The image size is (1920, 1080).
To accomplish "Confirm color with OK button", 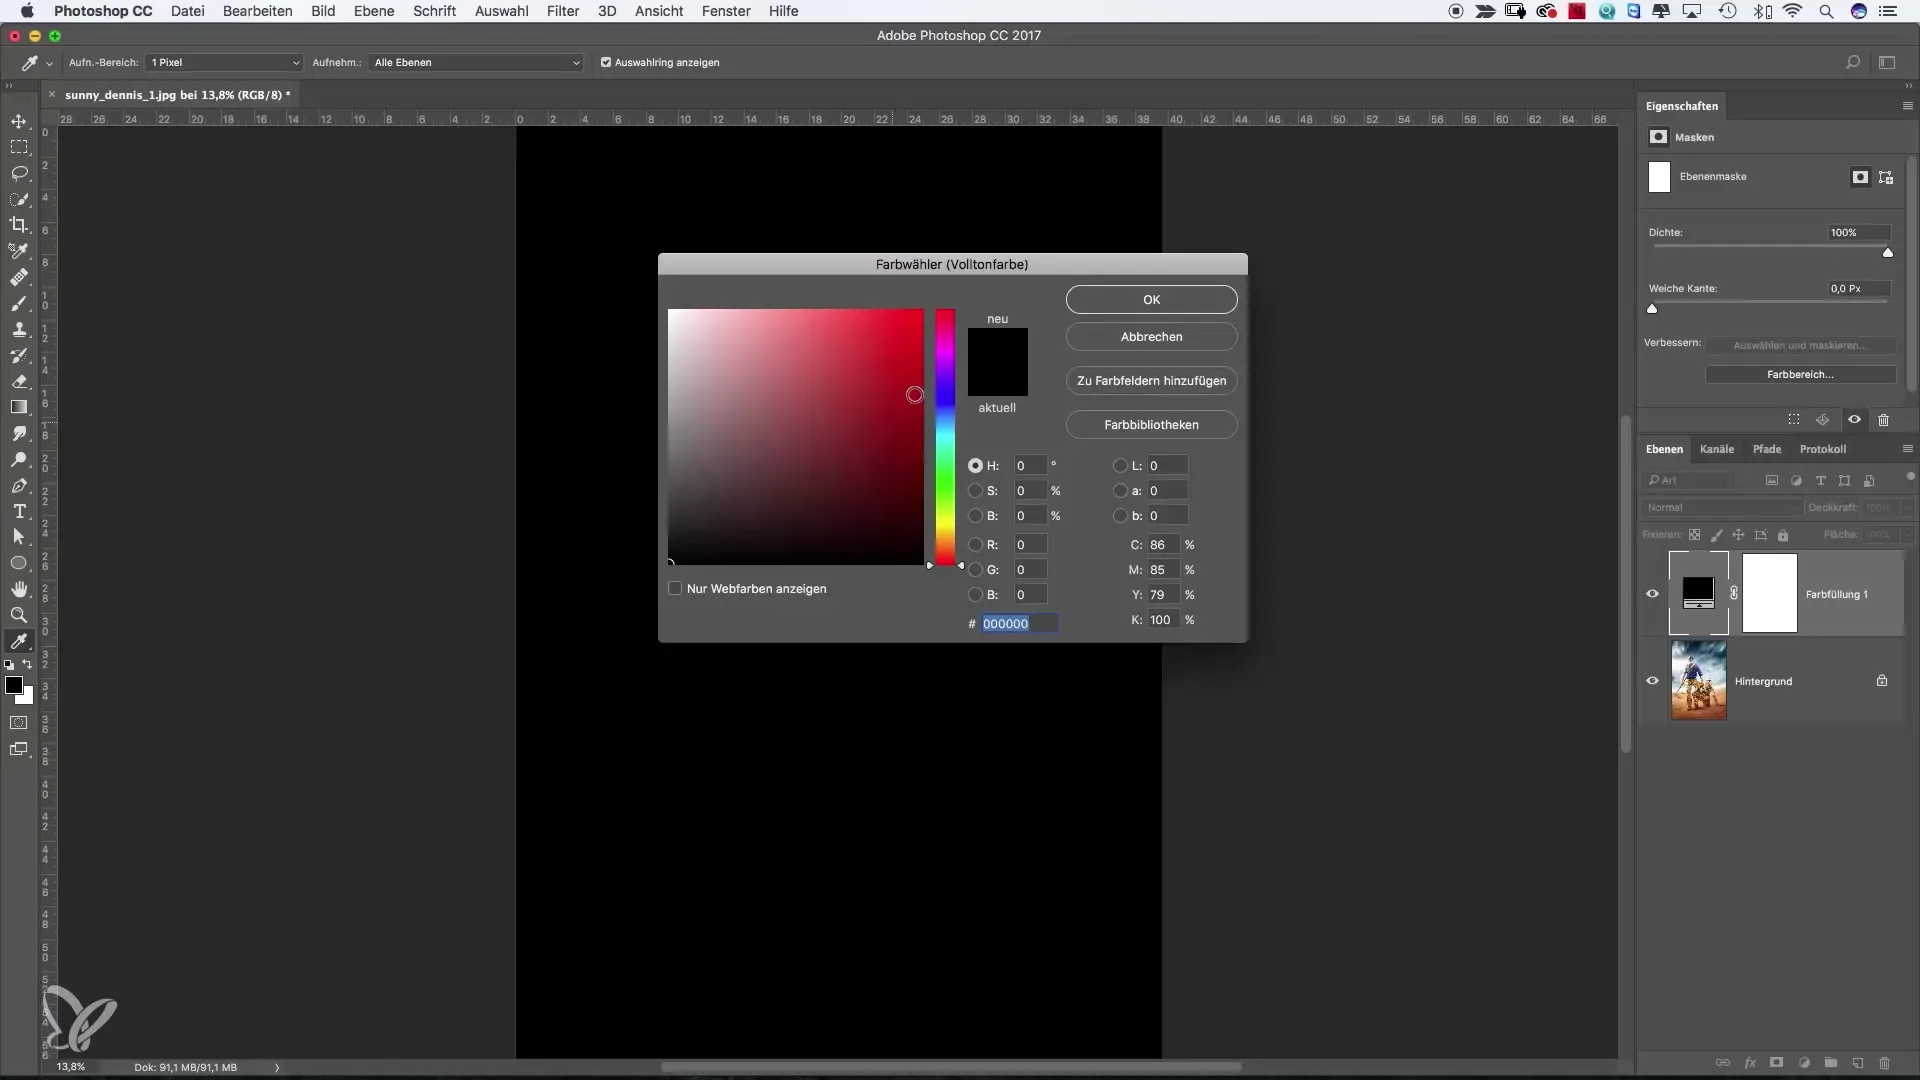I will [1152, 300].
